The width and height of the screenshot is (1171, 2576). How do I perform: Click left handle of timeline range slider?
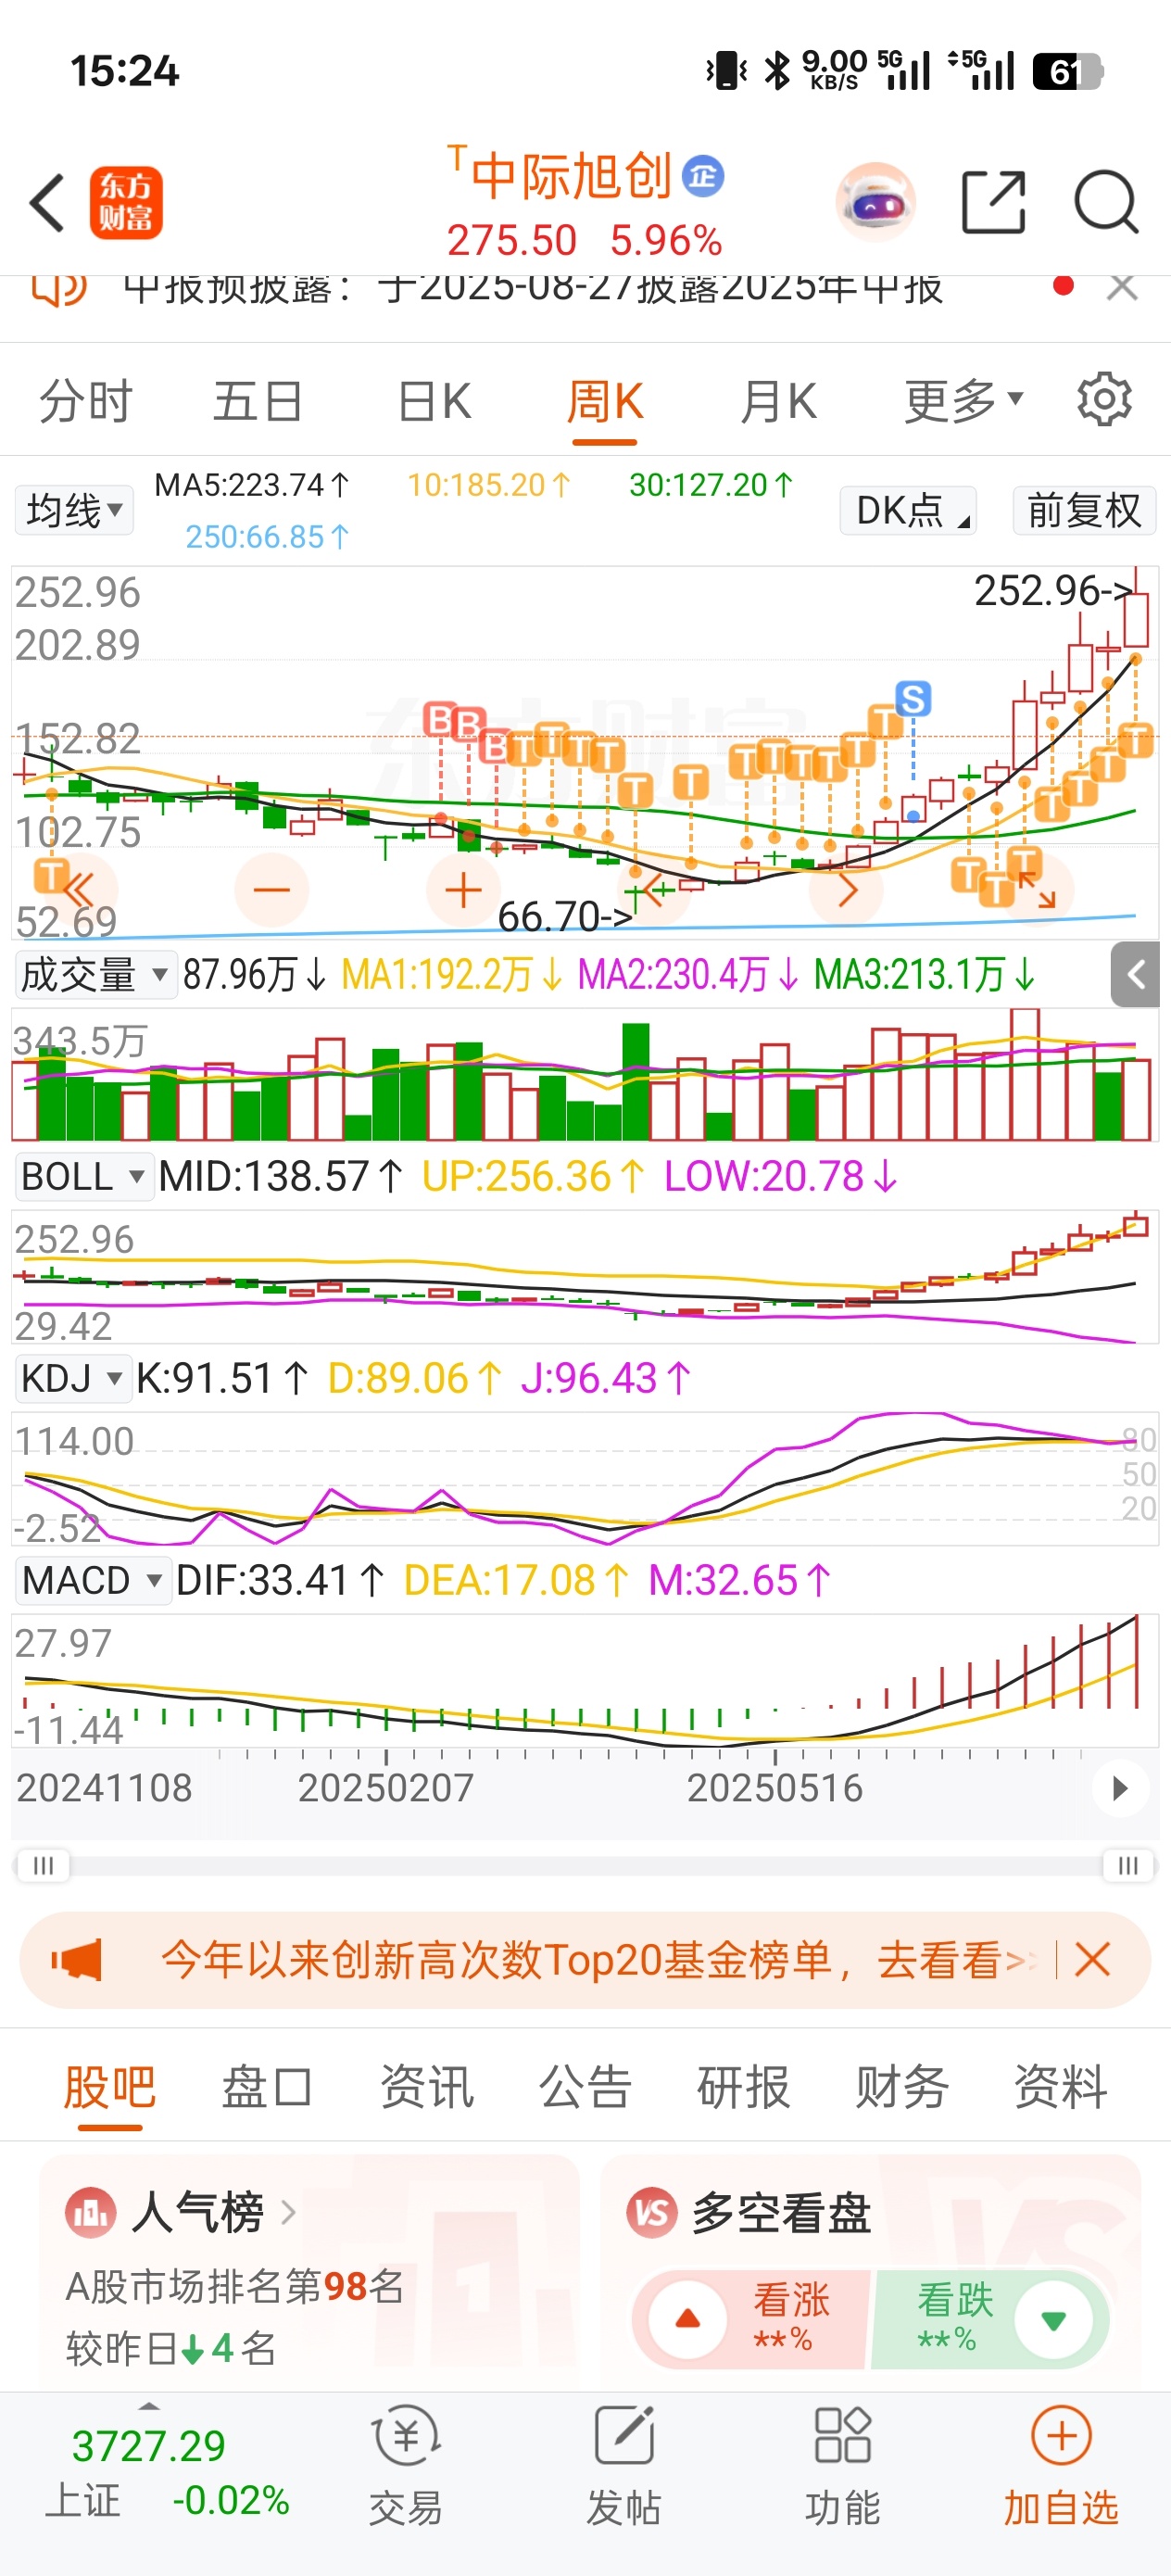[43, 1865]
